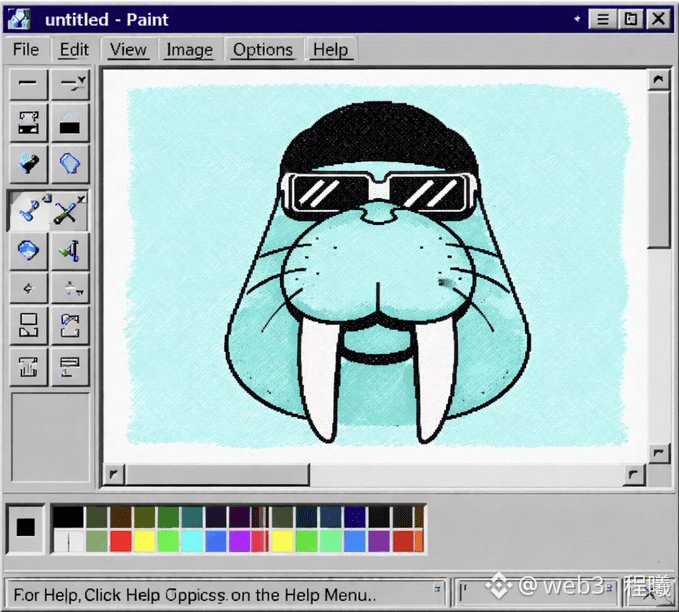Click the small diamond tool icon

click(28, 289)
